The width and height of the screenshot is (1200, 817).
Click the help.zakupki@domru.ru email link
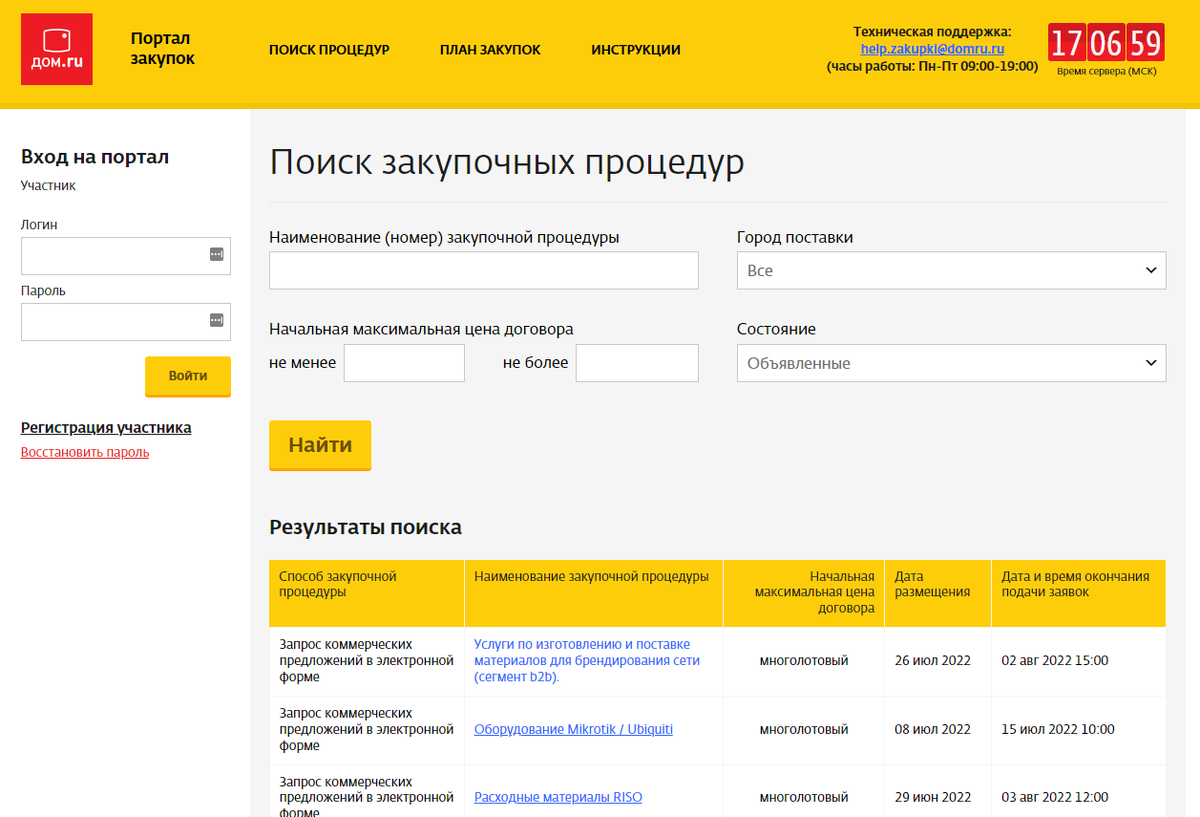tap(932, 49)
